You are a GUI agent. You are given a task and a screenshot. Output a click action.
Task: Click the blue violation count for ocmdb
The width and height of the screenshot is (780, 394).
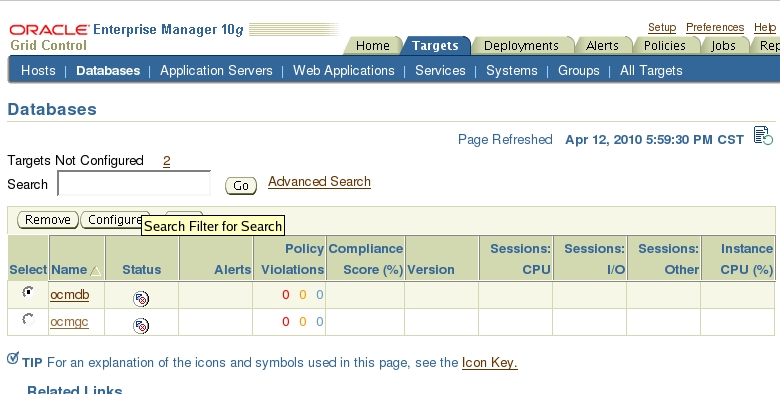[x=319, y=295]
